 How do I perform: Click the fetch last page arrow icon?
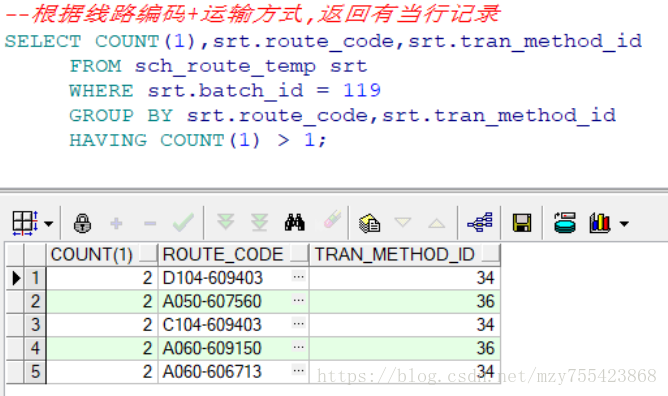(x=259, y=222)
